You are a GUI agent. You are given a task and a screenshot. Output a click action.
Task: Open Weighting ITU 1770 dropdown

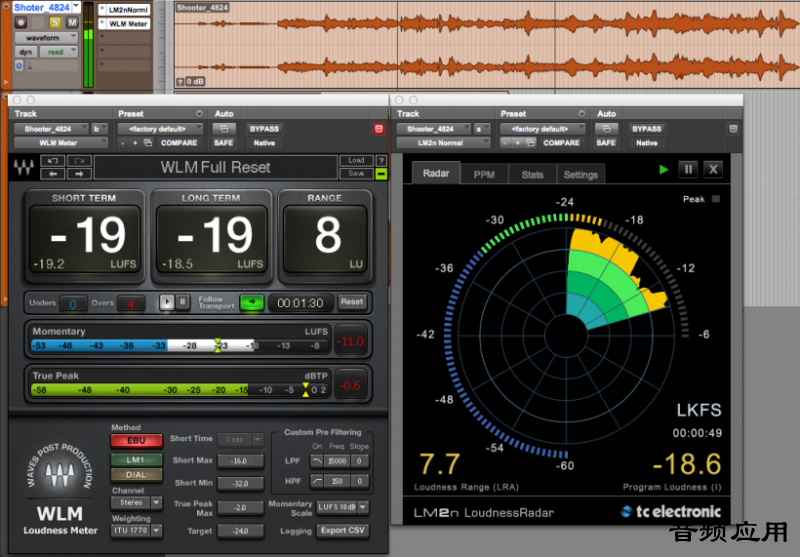(x=137, y=530)
